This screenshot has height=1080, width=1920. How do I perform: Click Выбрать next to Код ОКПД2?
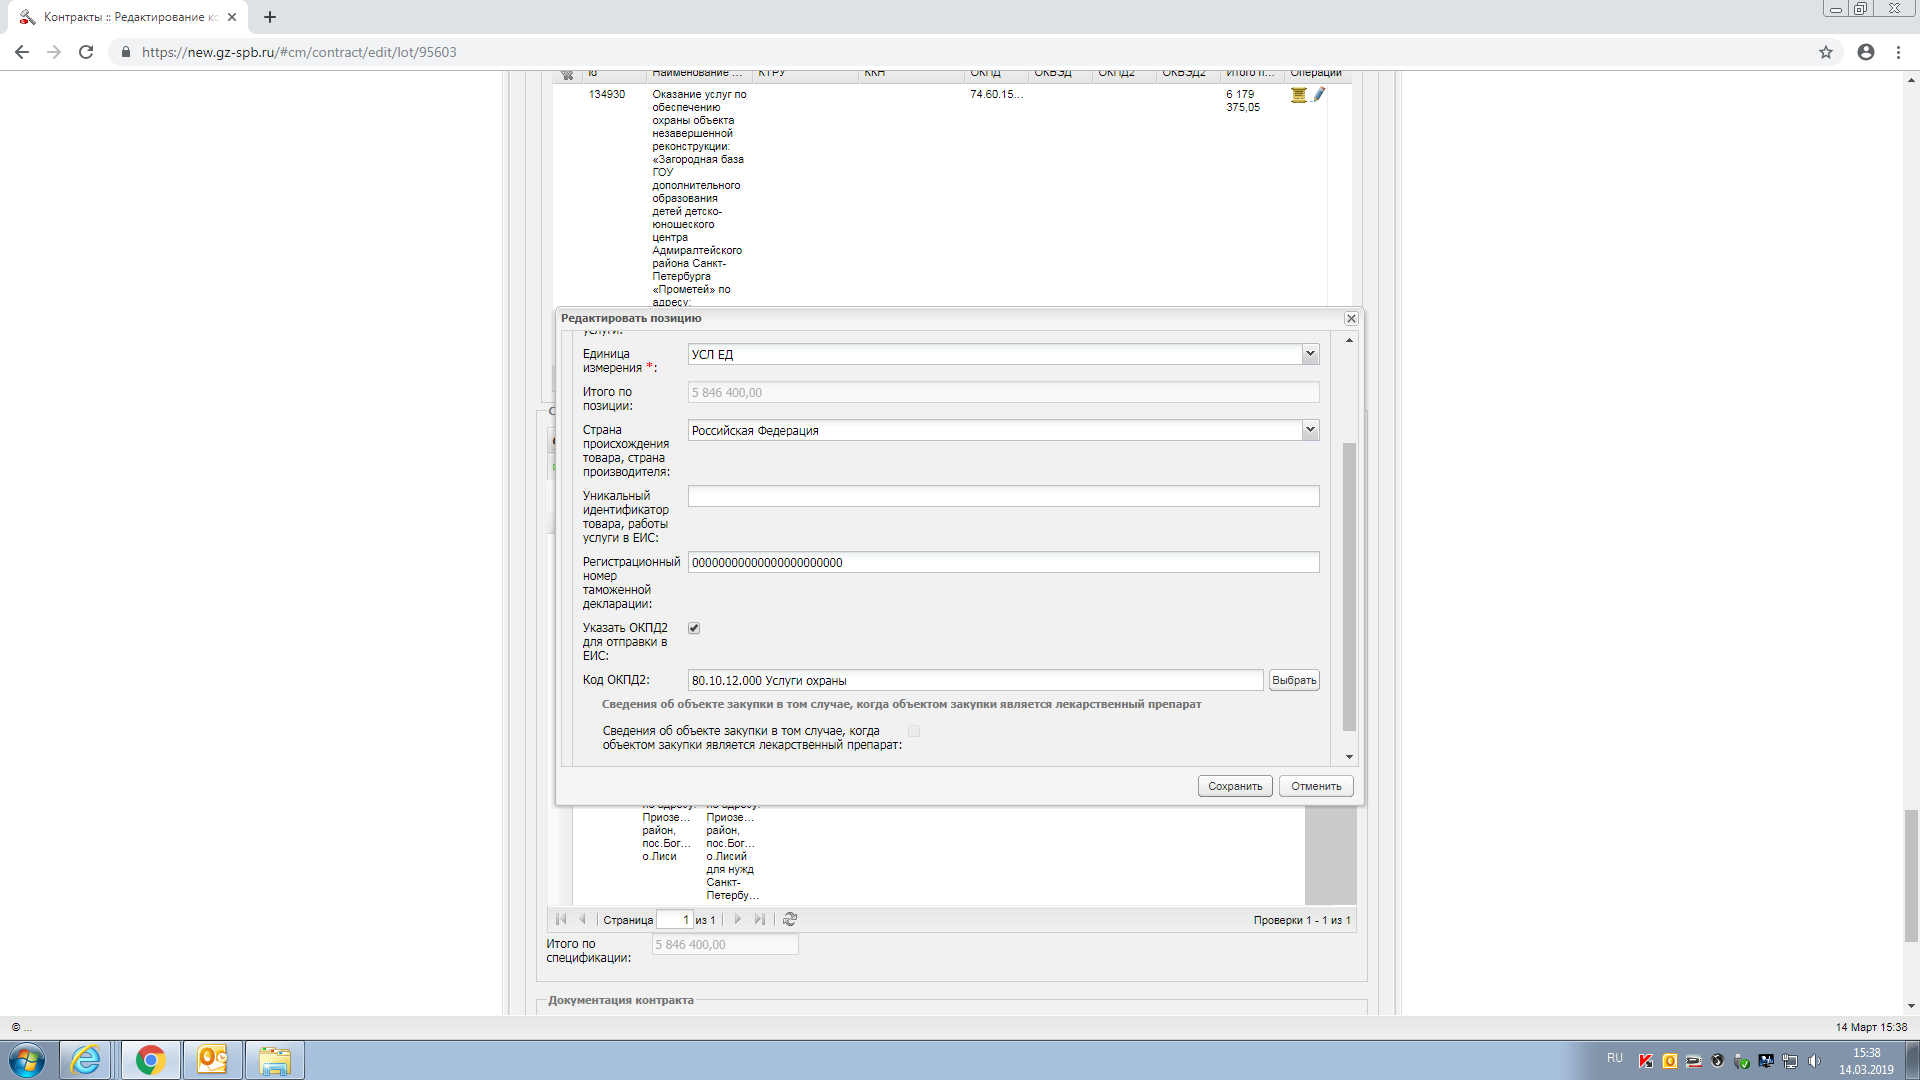coord(1294,680)
